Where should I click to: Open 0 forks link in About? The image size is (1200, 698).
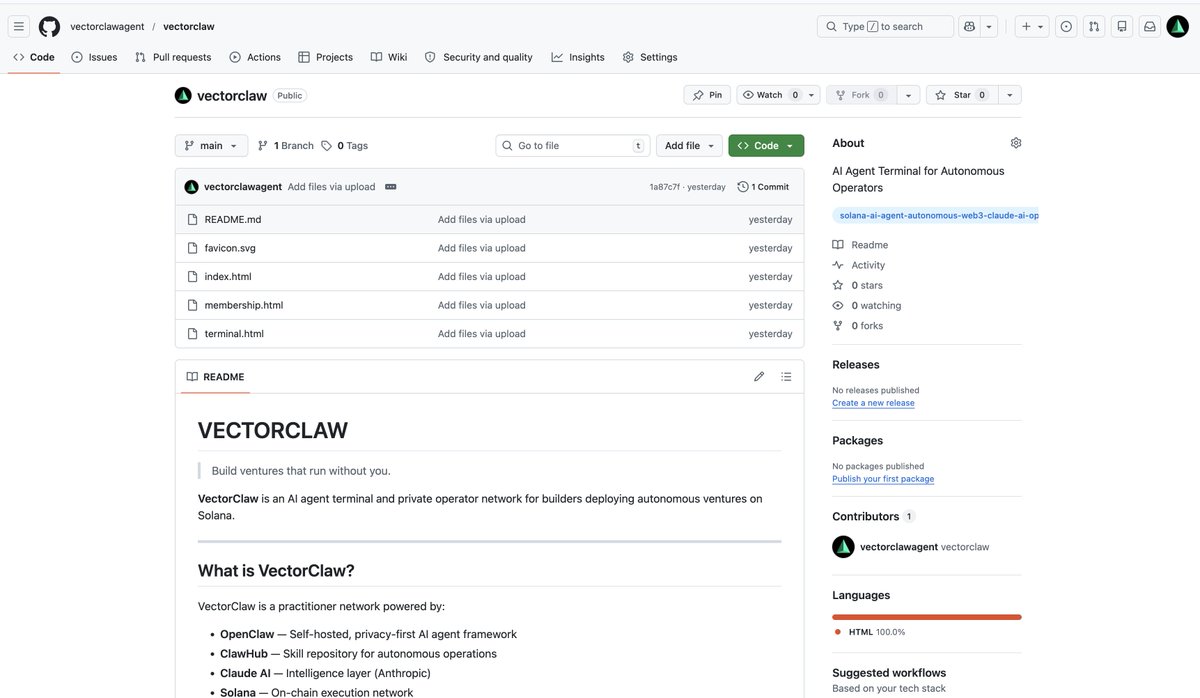coord(858,326)
